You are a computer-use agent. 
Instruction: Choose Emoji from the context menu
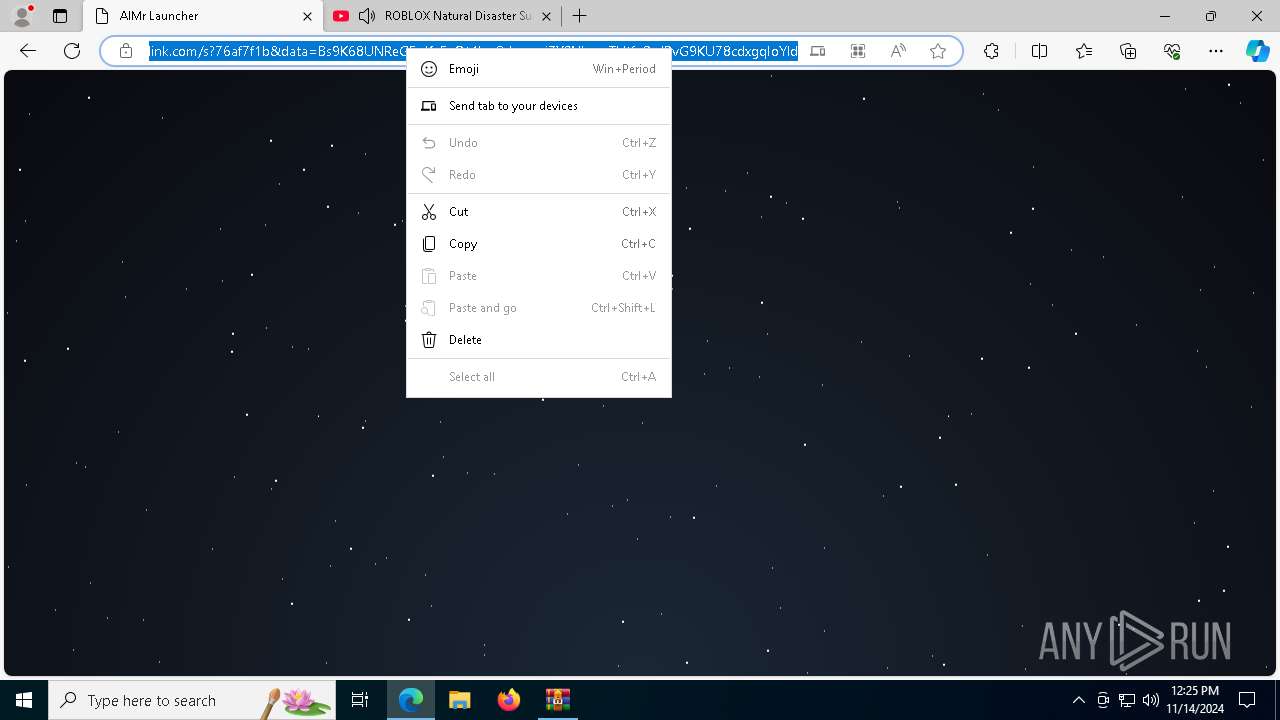click(x=539, y=69)
